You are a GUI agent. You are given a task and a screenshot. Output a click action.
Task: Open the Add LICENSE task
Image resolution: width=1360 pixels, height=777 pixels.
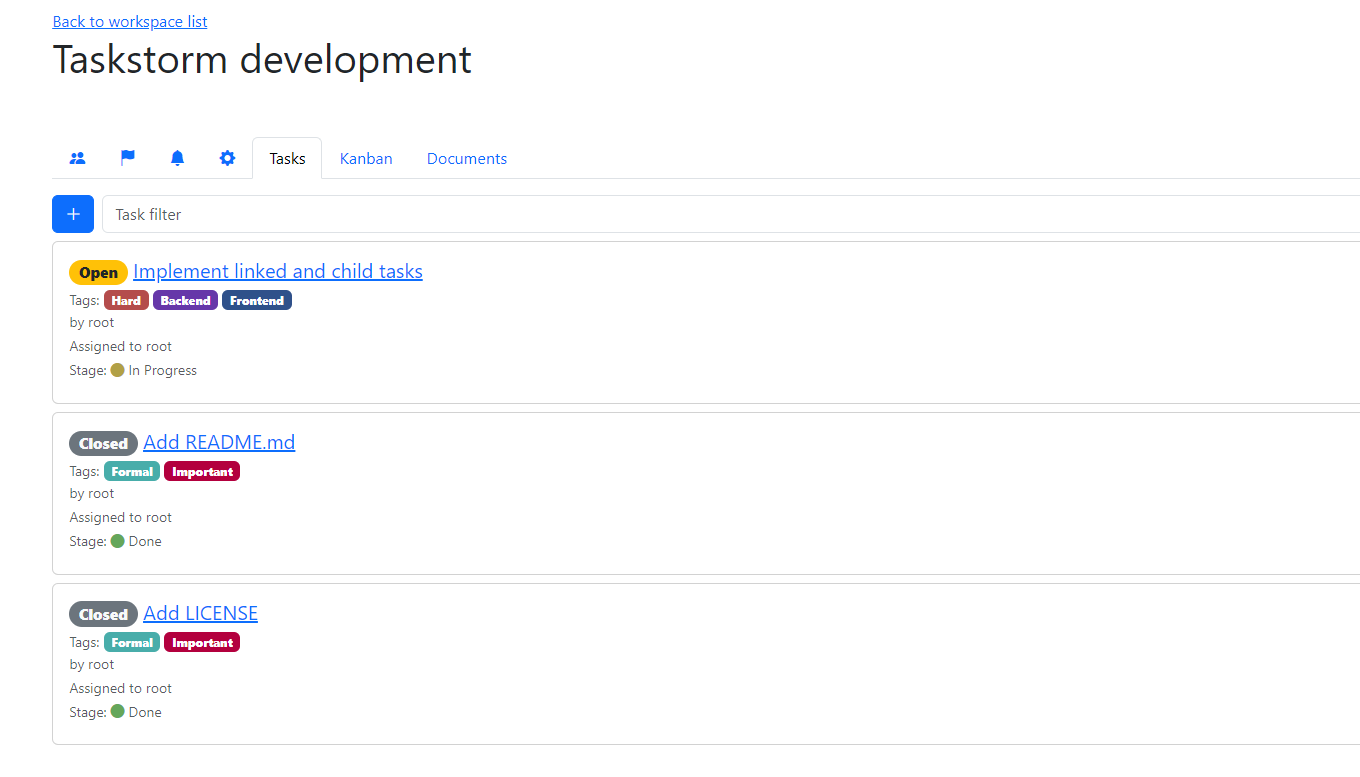click(x=200, y=613)
